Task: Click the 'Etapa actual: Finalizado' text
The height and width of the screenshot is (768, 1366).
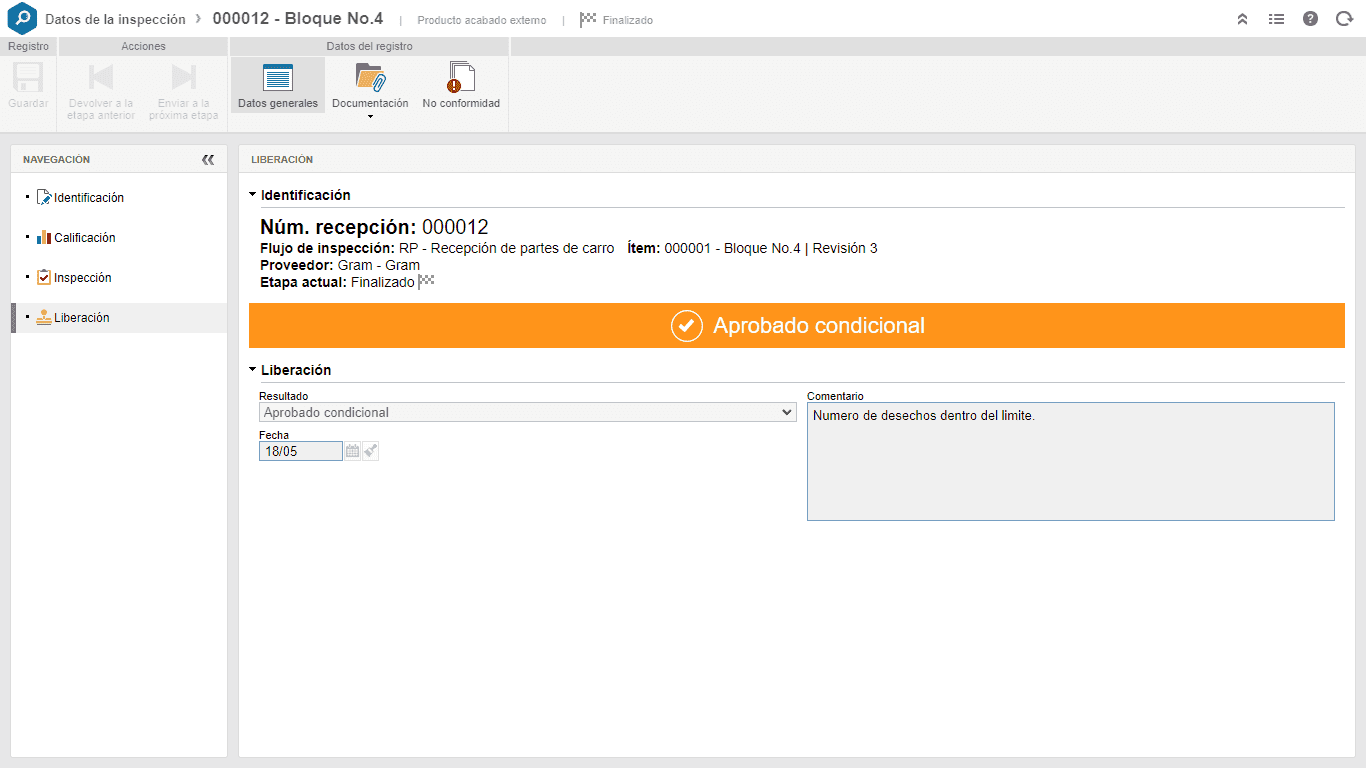Action: (337, 283)
